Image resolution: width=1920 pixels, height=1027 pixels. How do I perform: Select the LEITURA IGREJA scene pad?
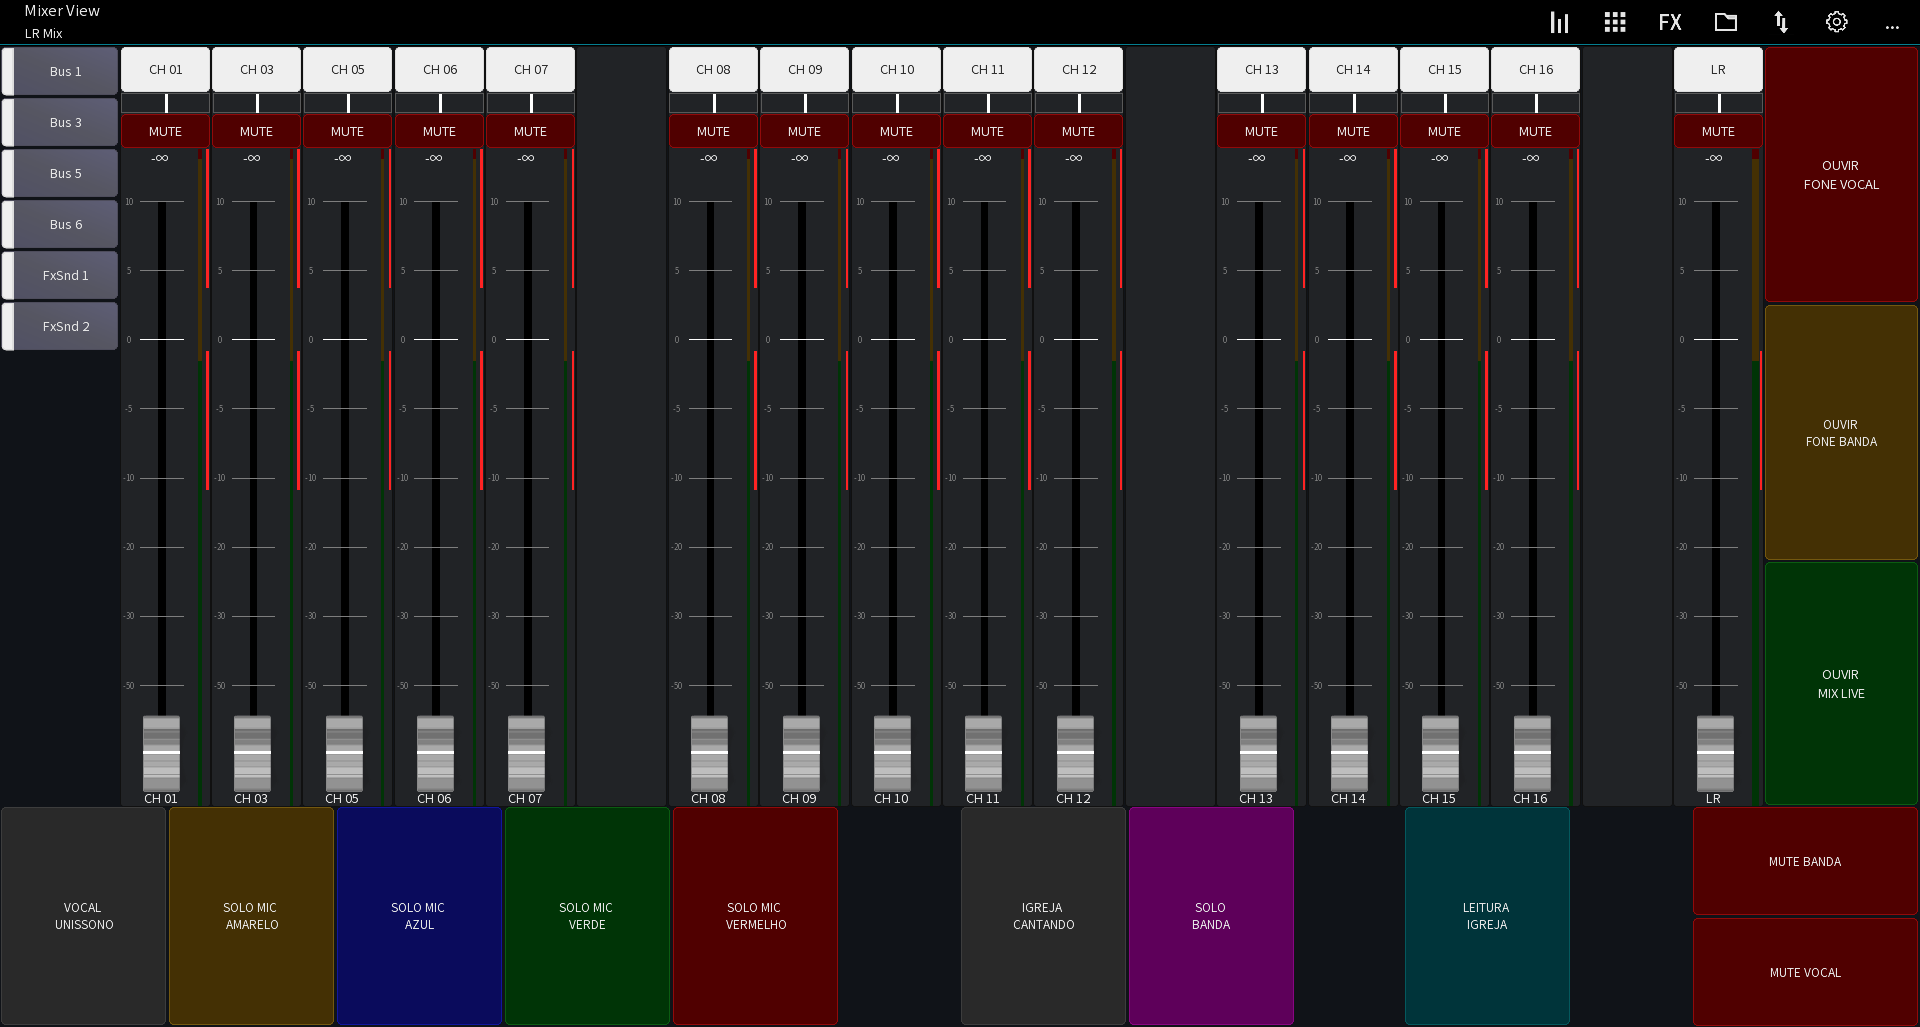(x=1486, y=916)
